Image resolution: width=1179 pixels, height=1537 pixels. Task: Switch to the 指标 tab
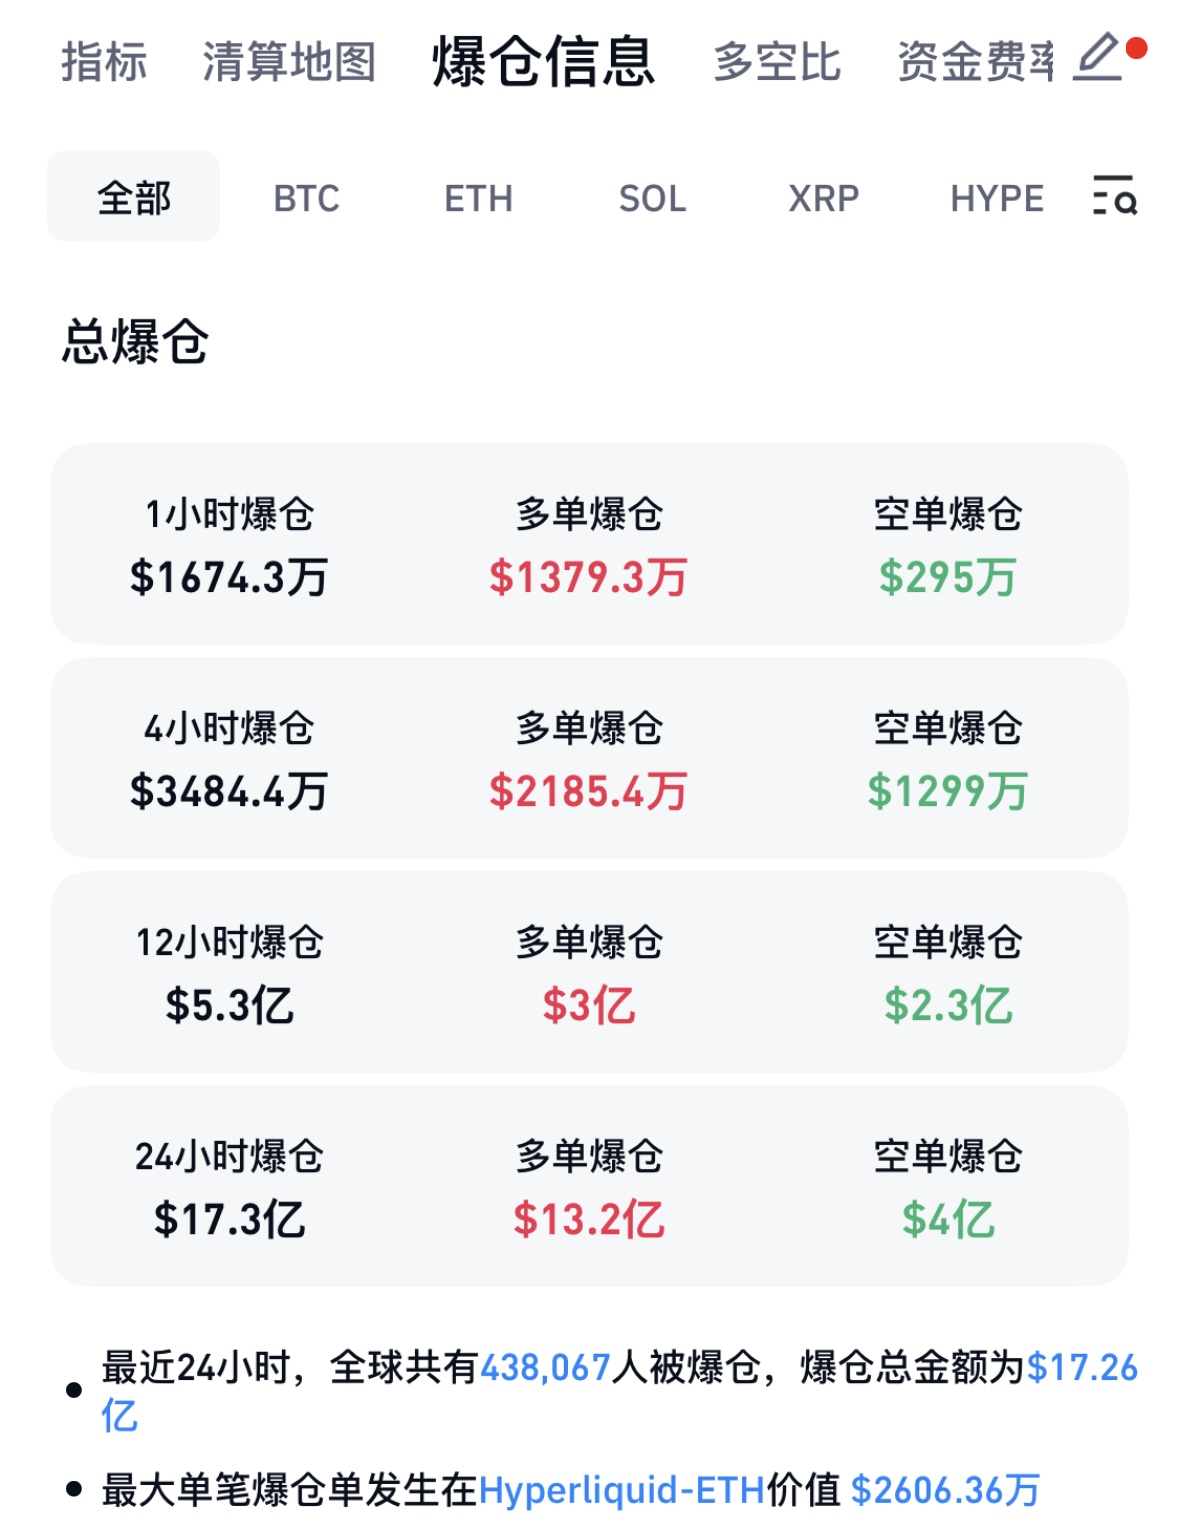tap(104, 62)
